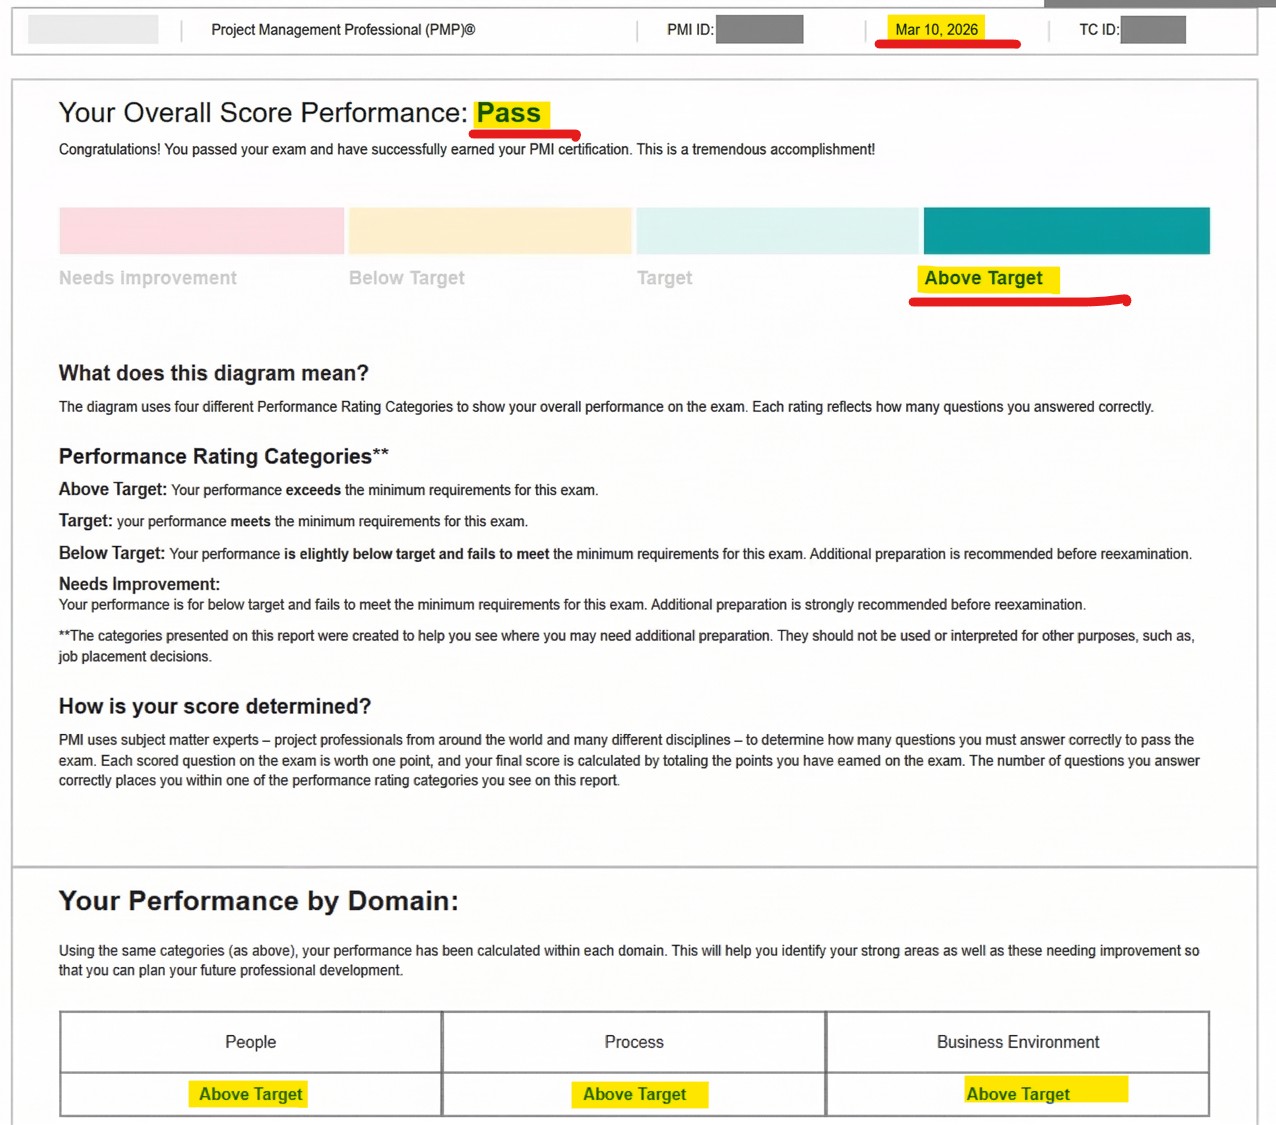The image size is (1276, 1125).
Task: Click the redacted PMI ID field
Action: pos(759,30)
